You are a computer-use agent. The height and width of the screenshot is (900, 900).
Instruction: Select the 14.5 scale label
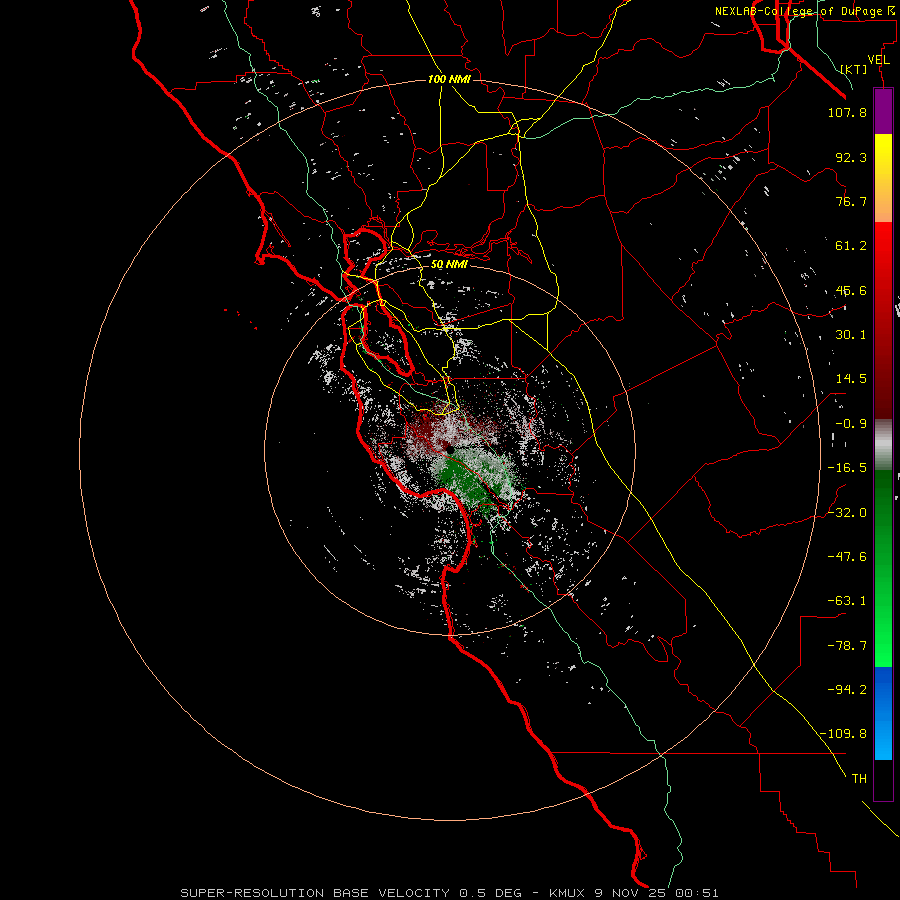pos(851,379)
